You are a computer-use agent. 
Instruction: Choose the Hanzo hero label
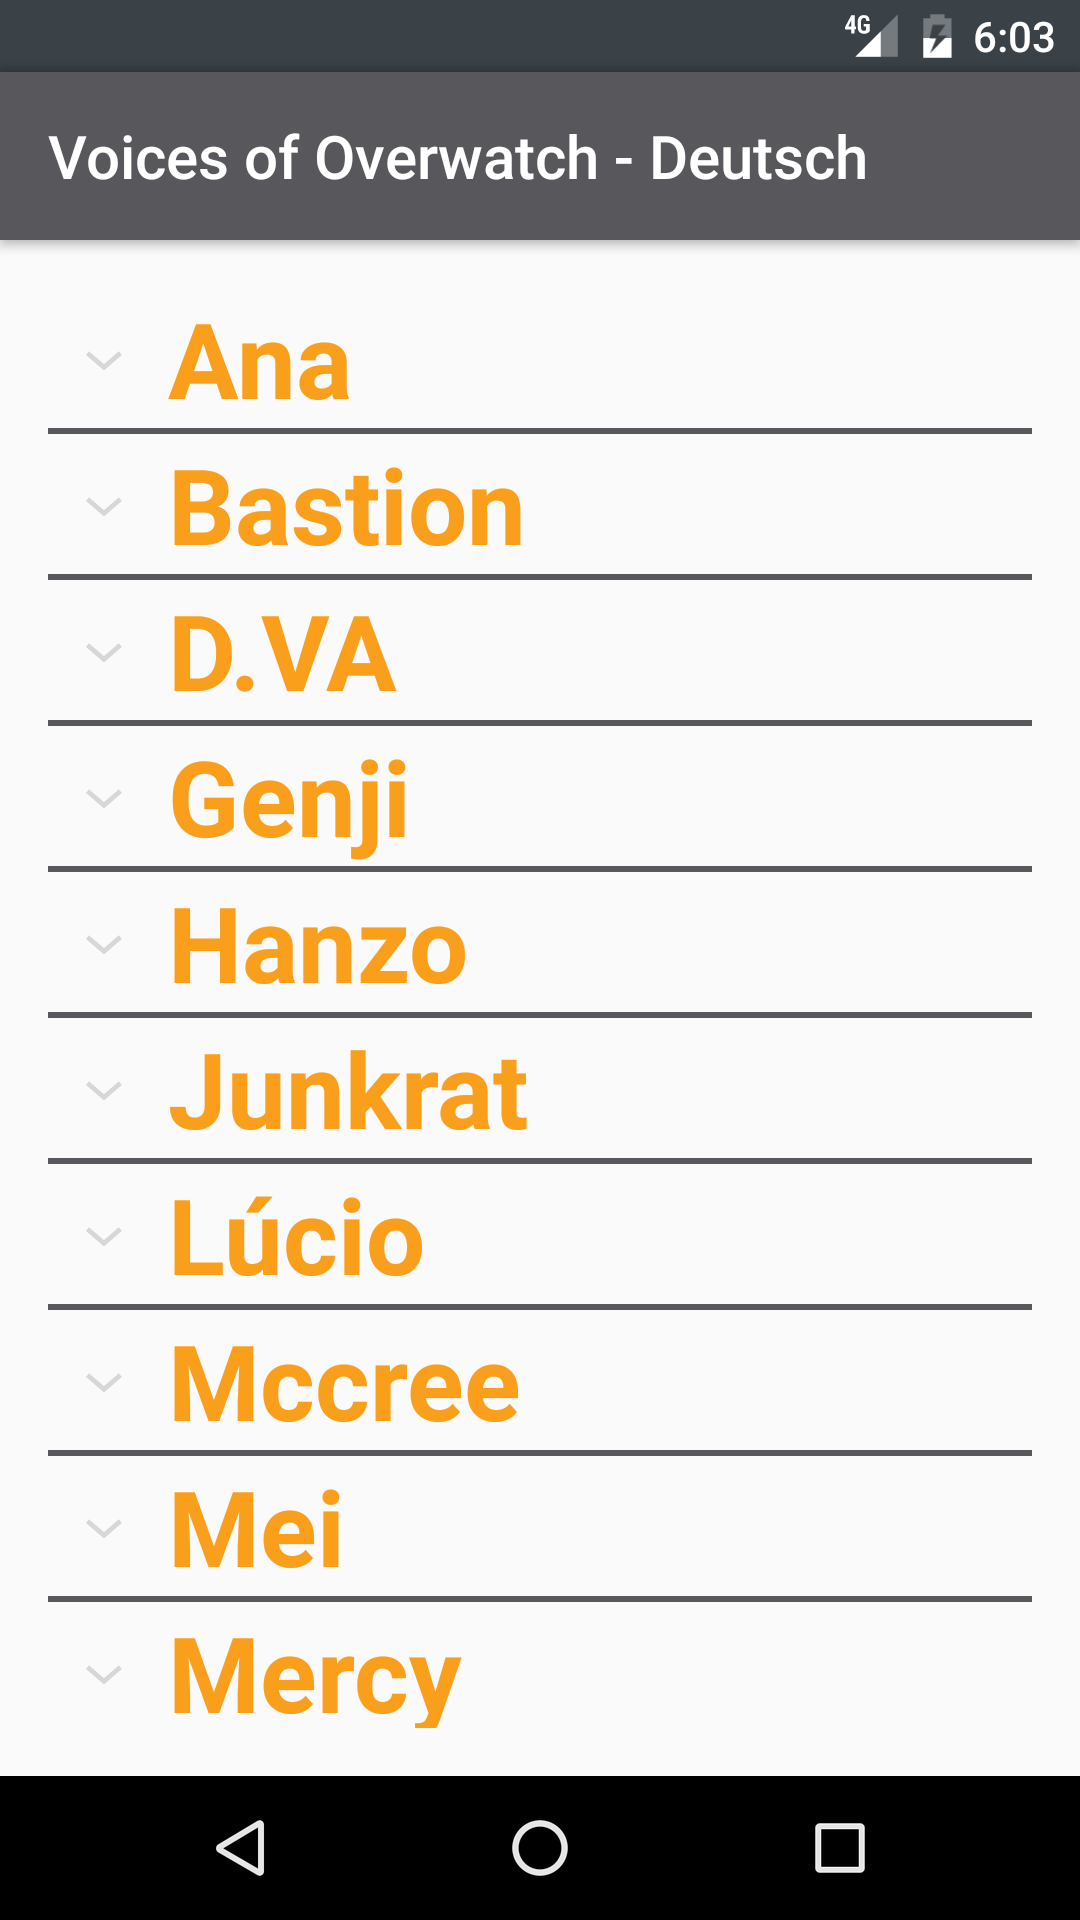(318, 947)
